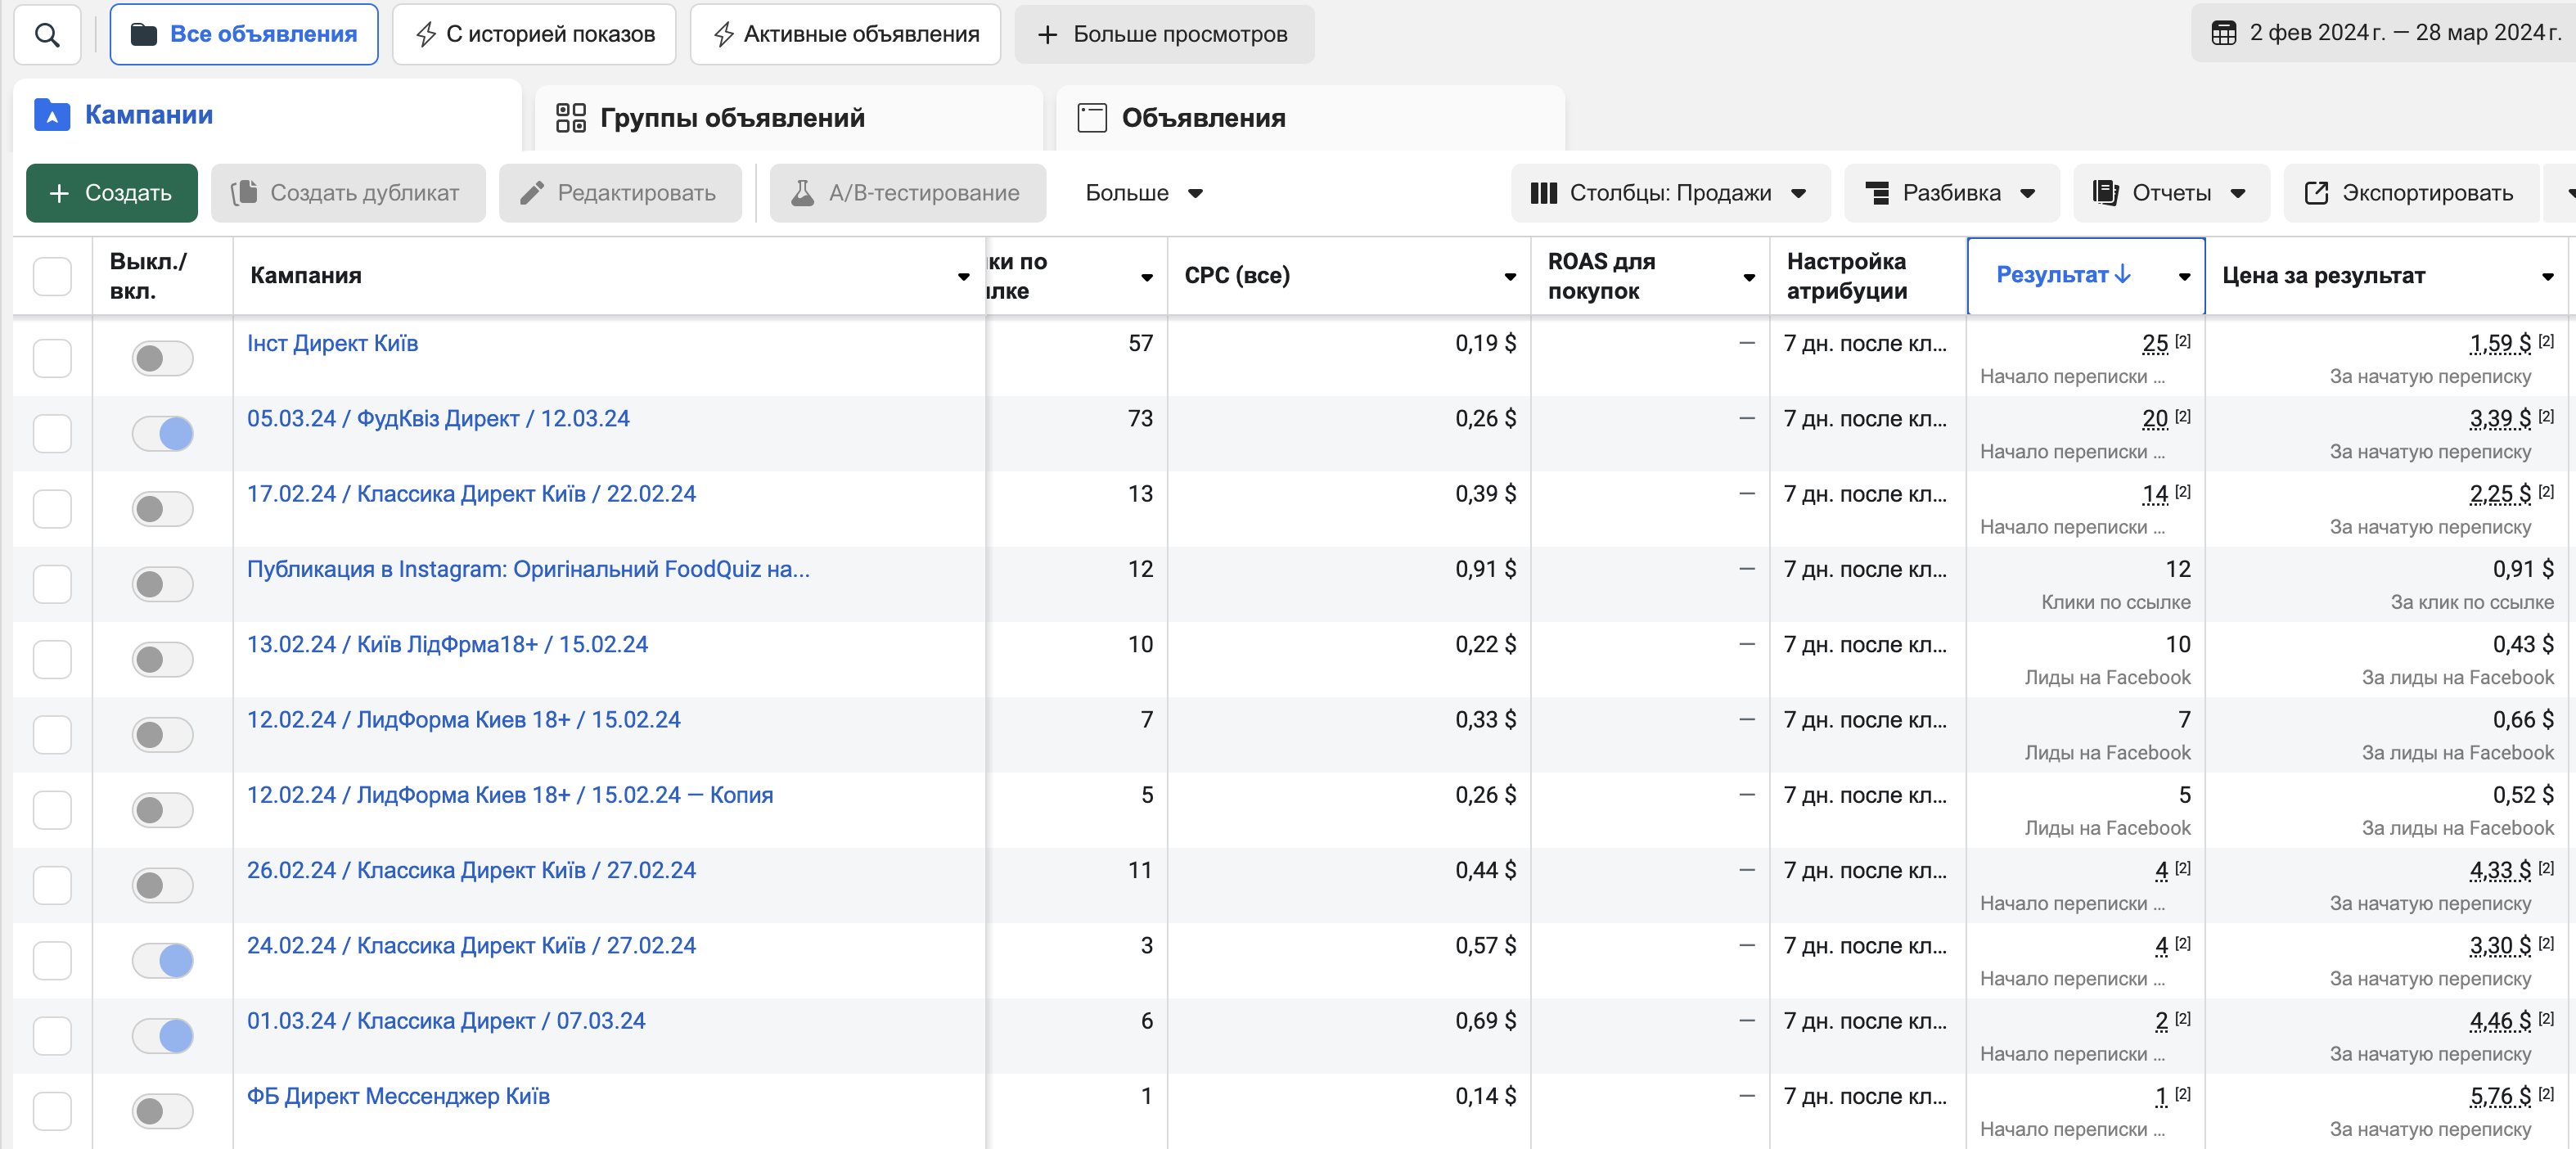Disable 01.03.24 Классика Директ campaign switch
This screenshot has width=2576, height=1149.
162,1036
